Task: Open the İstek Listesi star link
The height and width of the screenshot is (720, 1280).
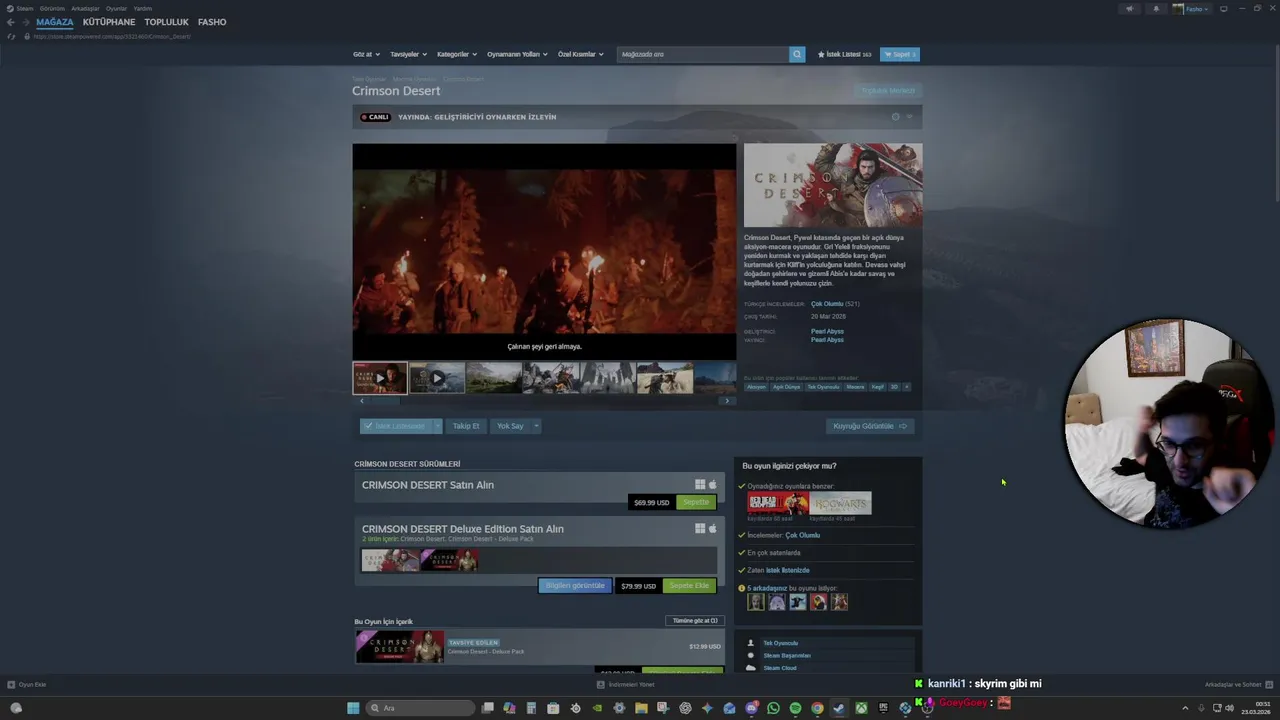Action: (844, 54)
